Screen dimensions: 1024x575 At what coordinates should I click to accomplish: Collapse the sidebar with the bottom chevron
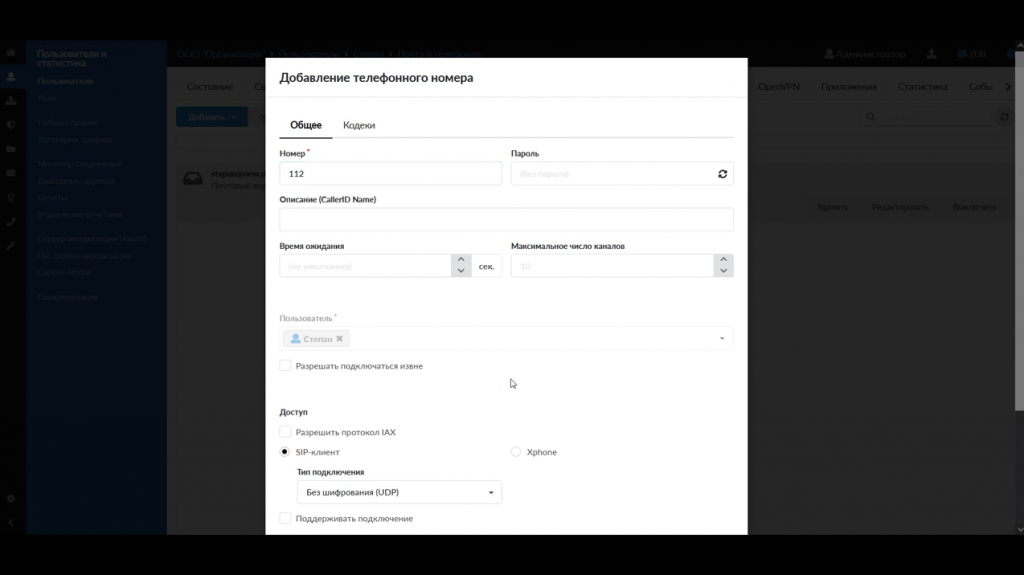click(11, 523)
